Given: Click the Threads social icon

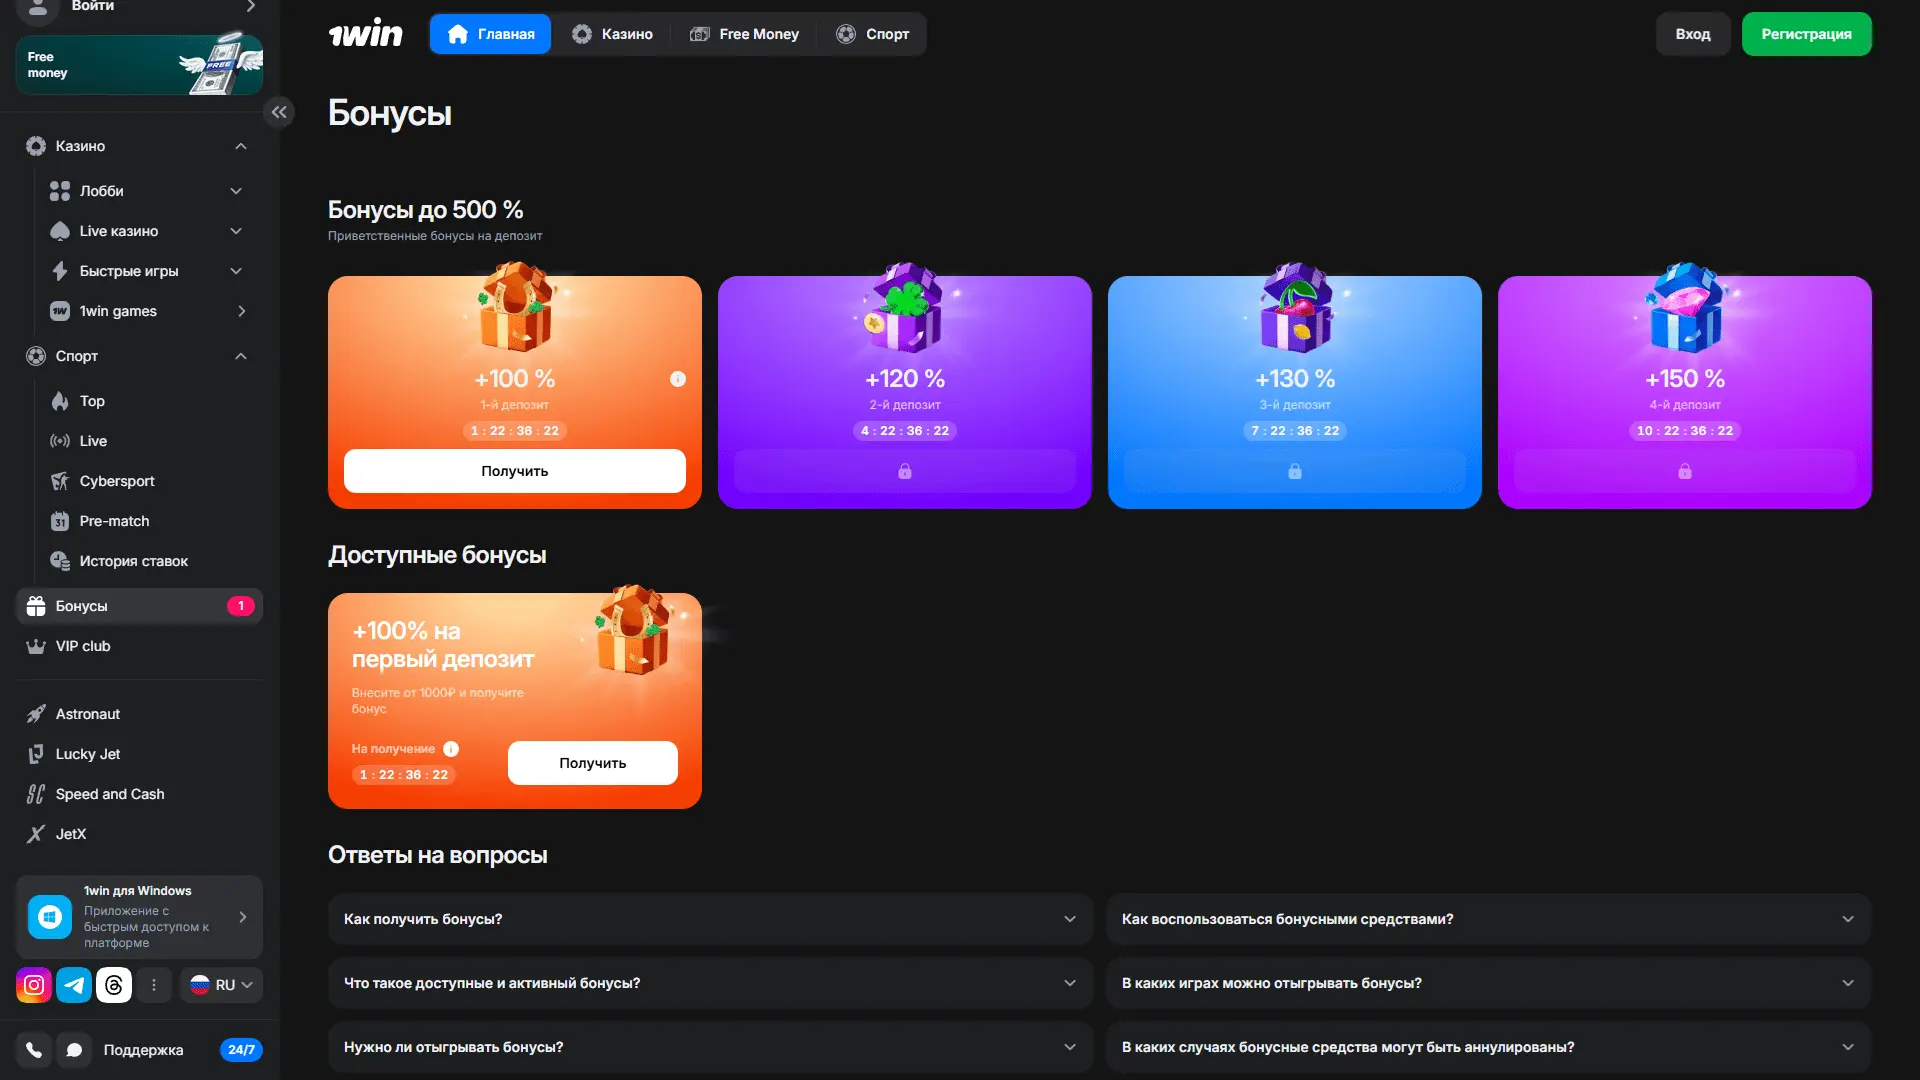Looking at the screenshot, I should [x=114, y=985].
